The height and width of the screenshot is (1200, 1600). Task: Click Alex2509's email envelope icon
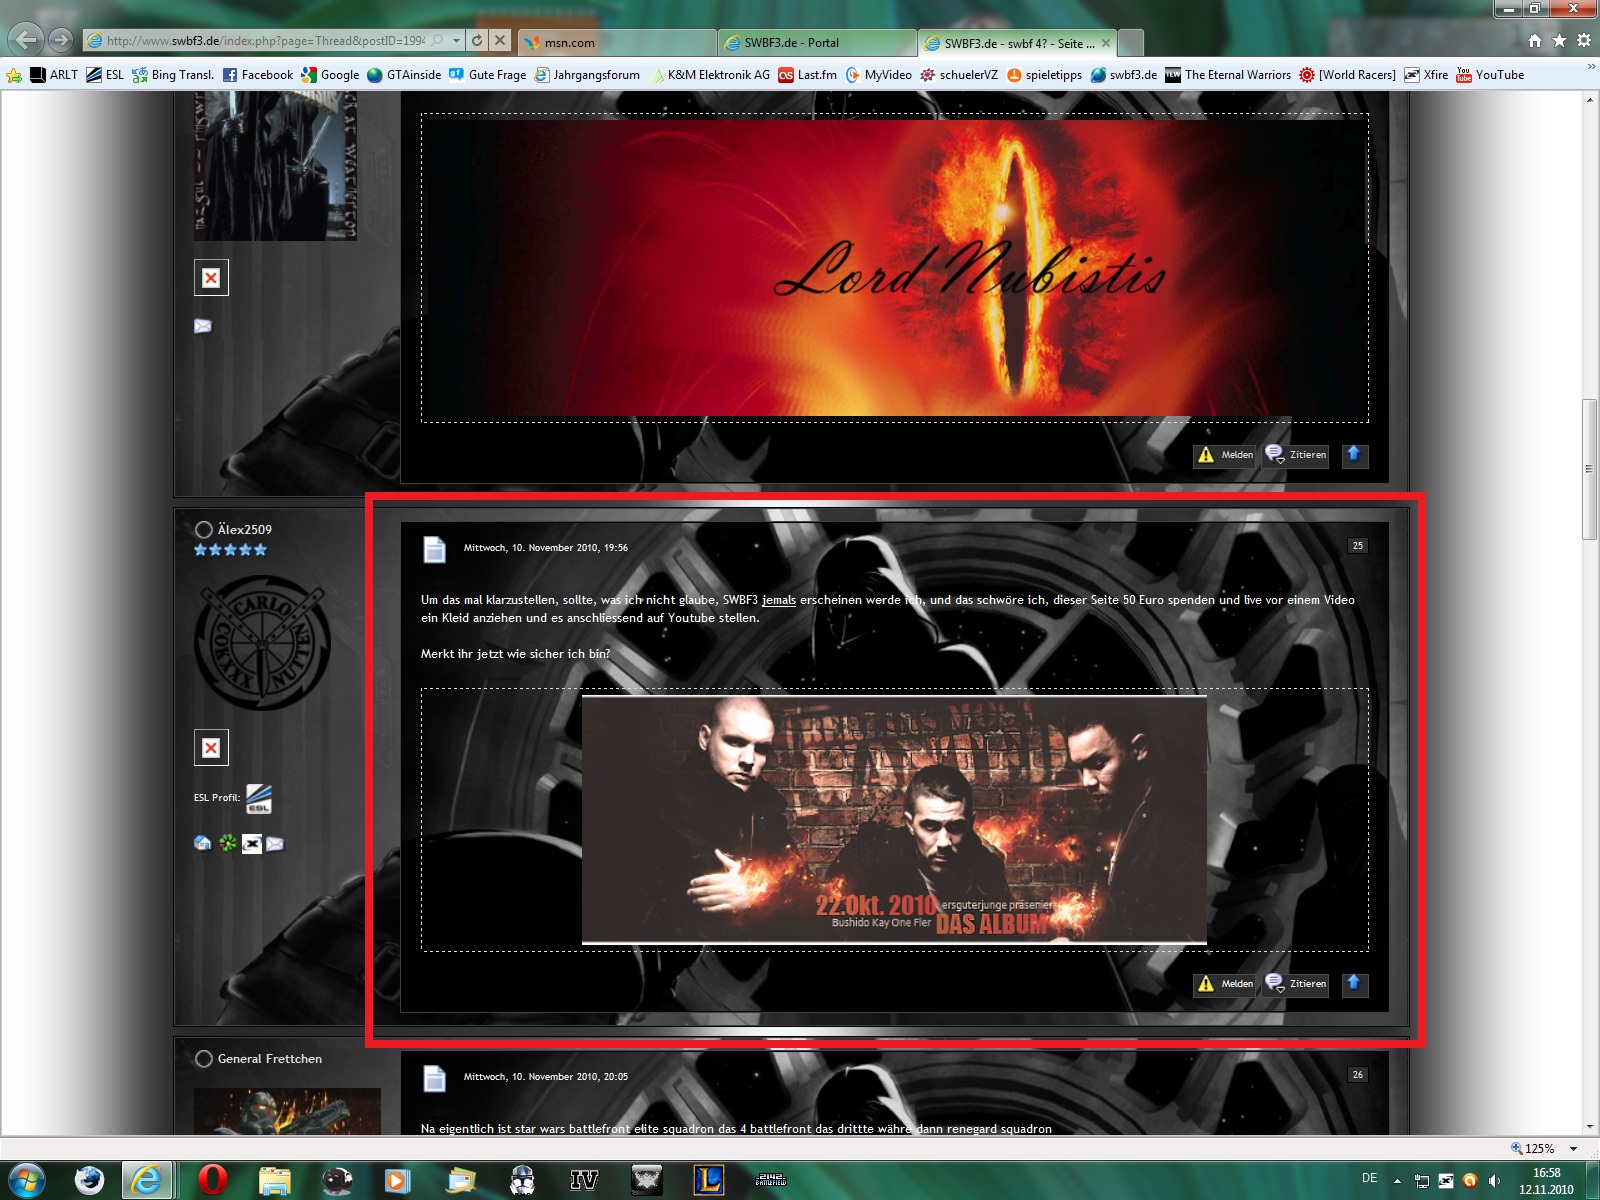pyautogui.click(x=275, y=843)
